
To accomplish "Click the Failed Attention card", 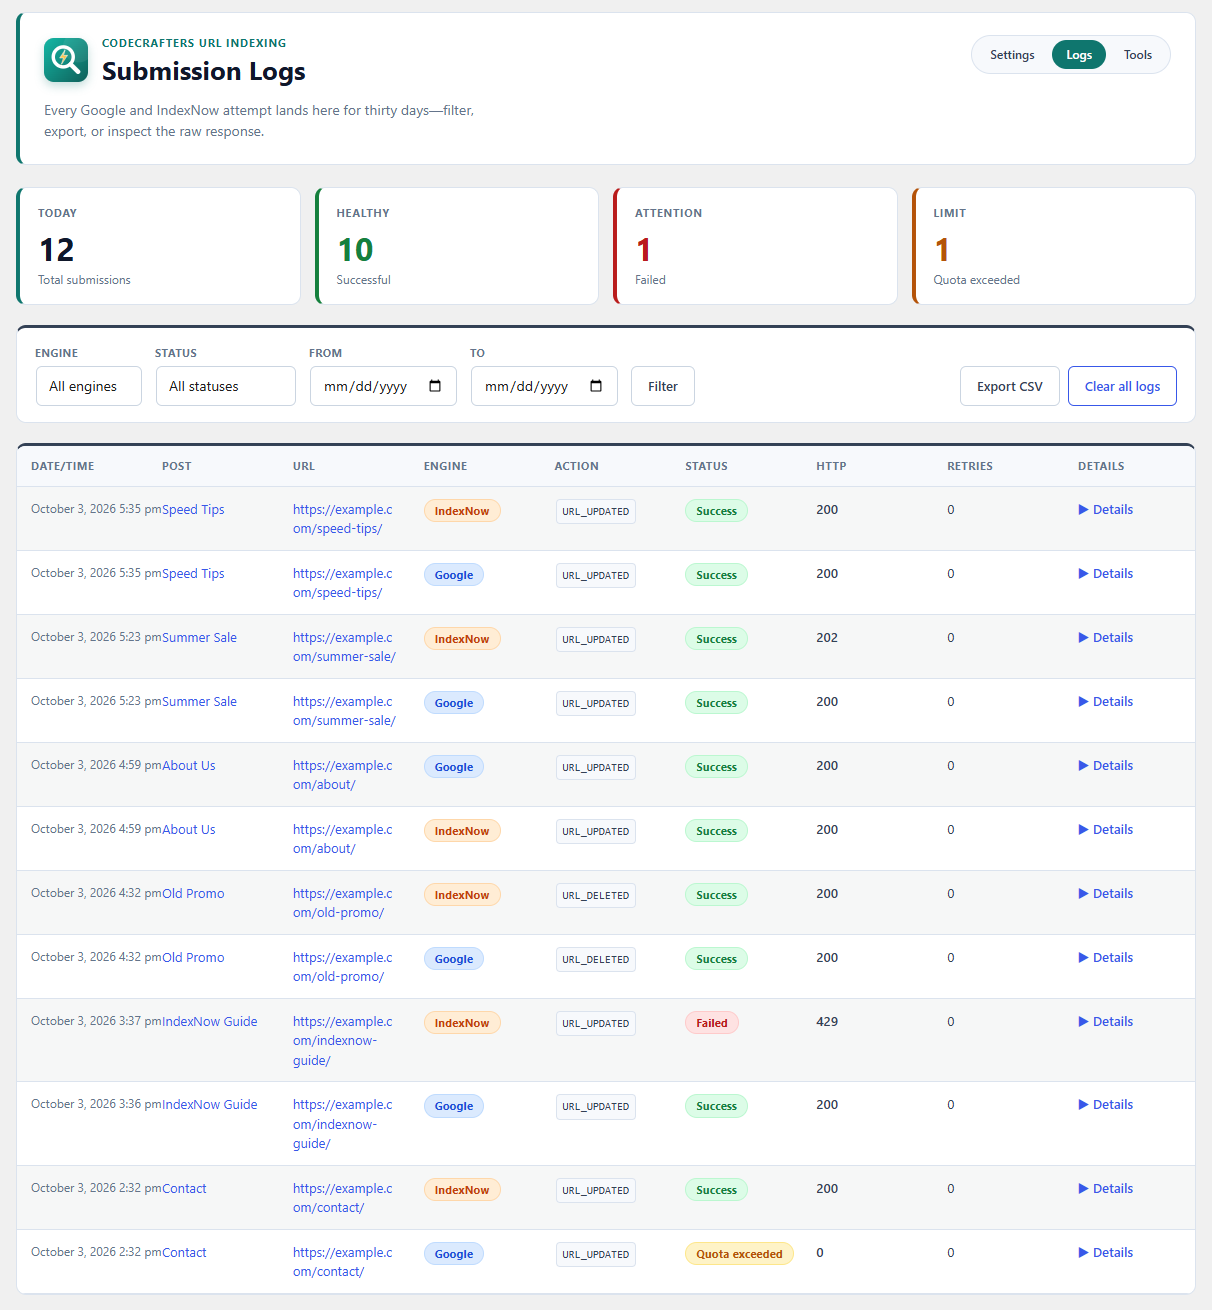I will (755, 246).
